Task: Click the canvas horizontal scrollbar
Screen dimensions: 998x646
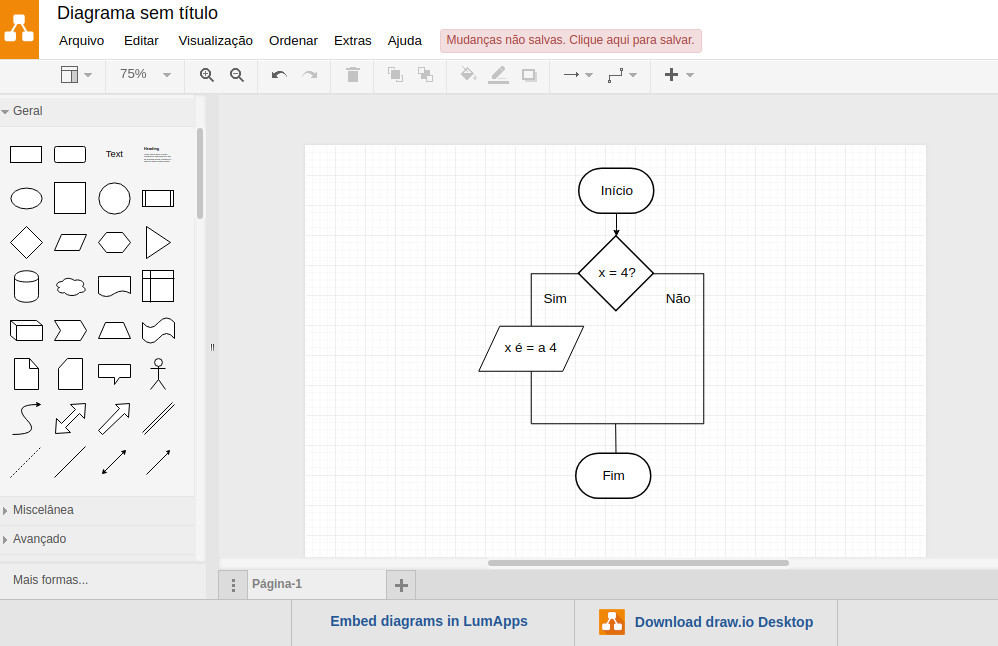Action: pyautogui.click(x=638, y=563)
